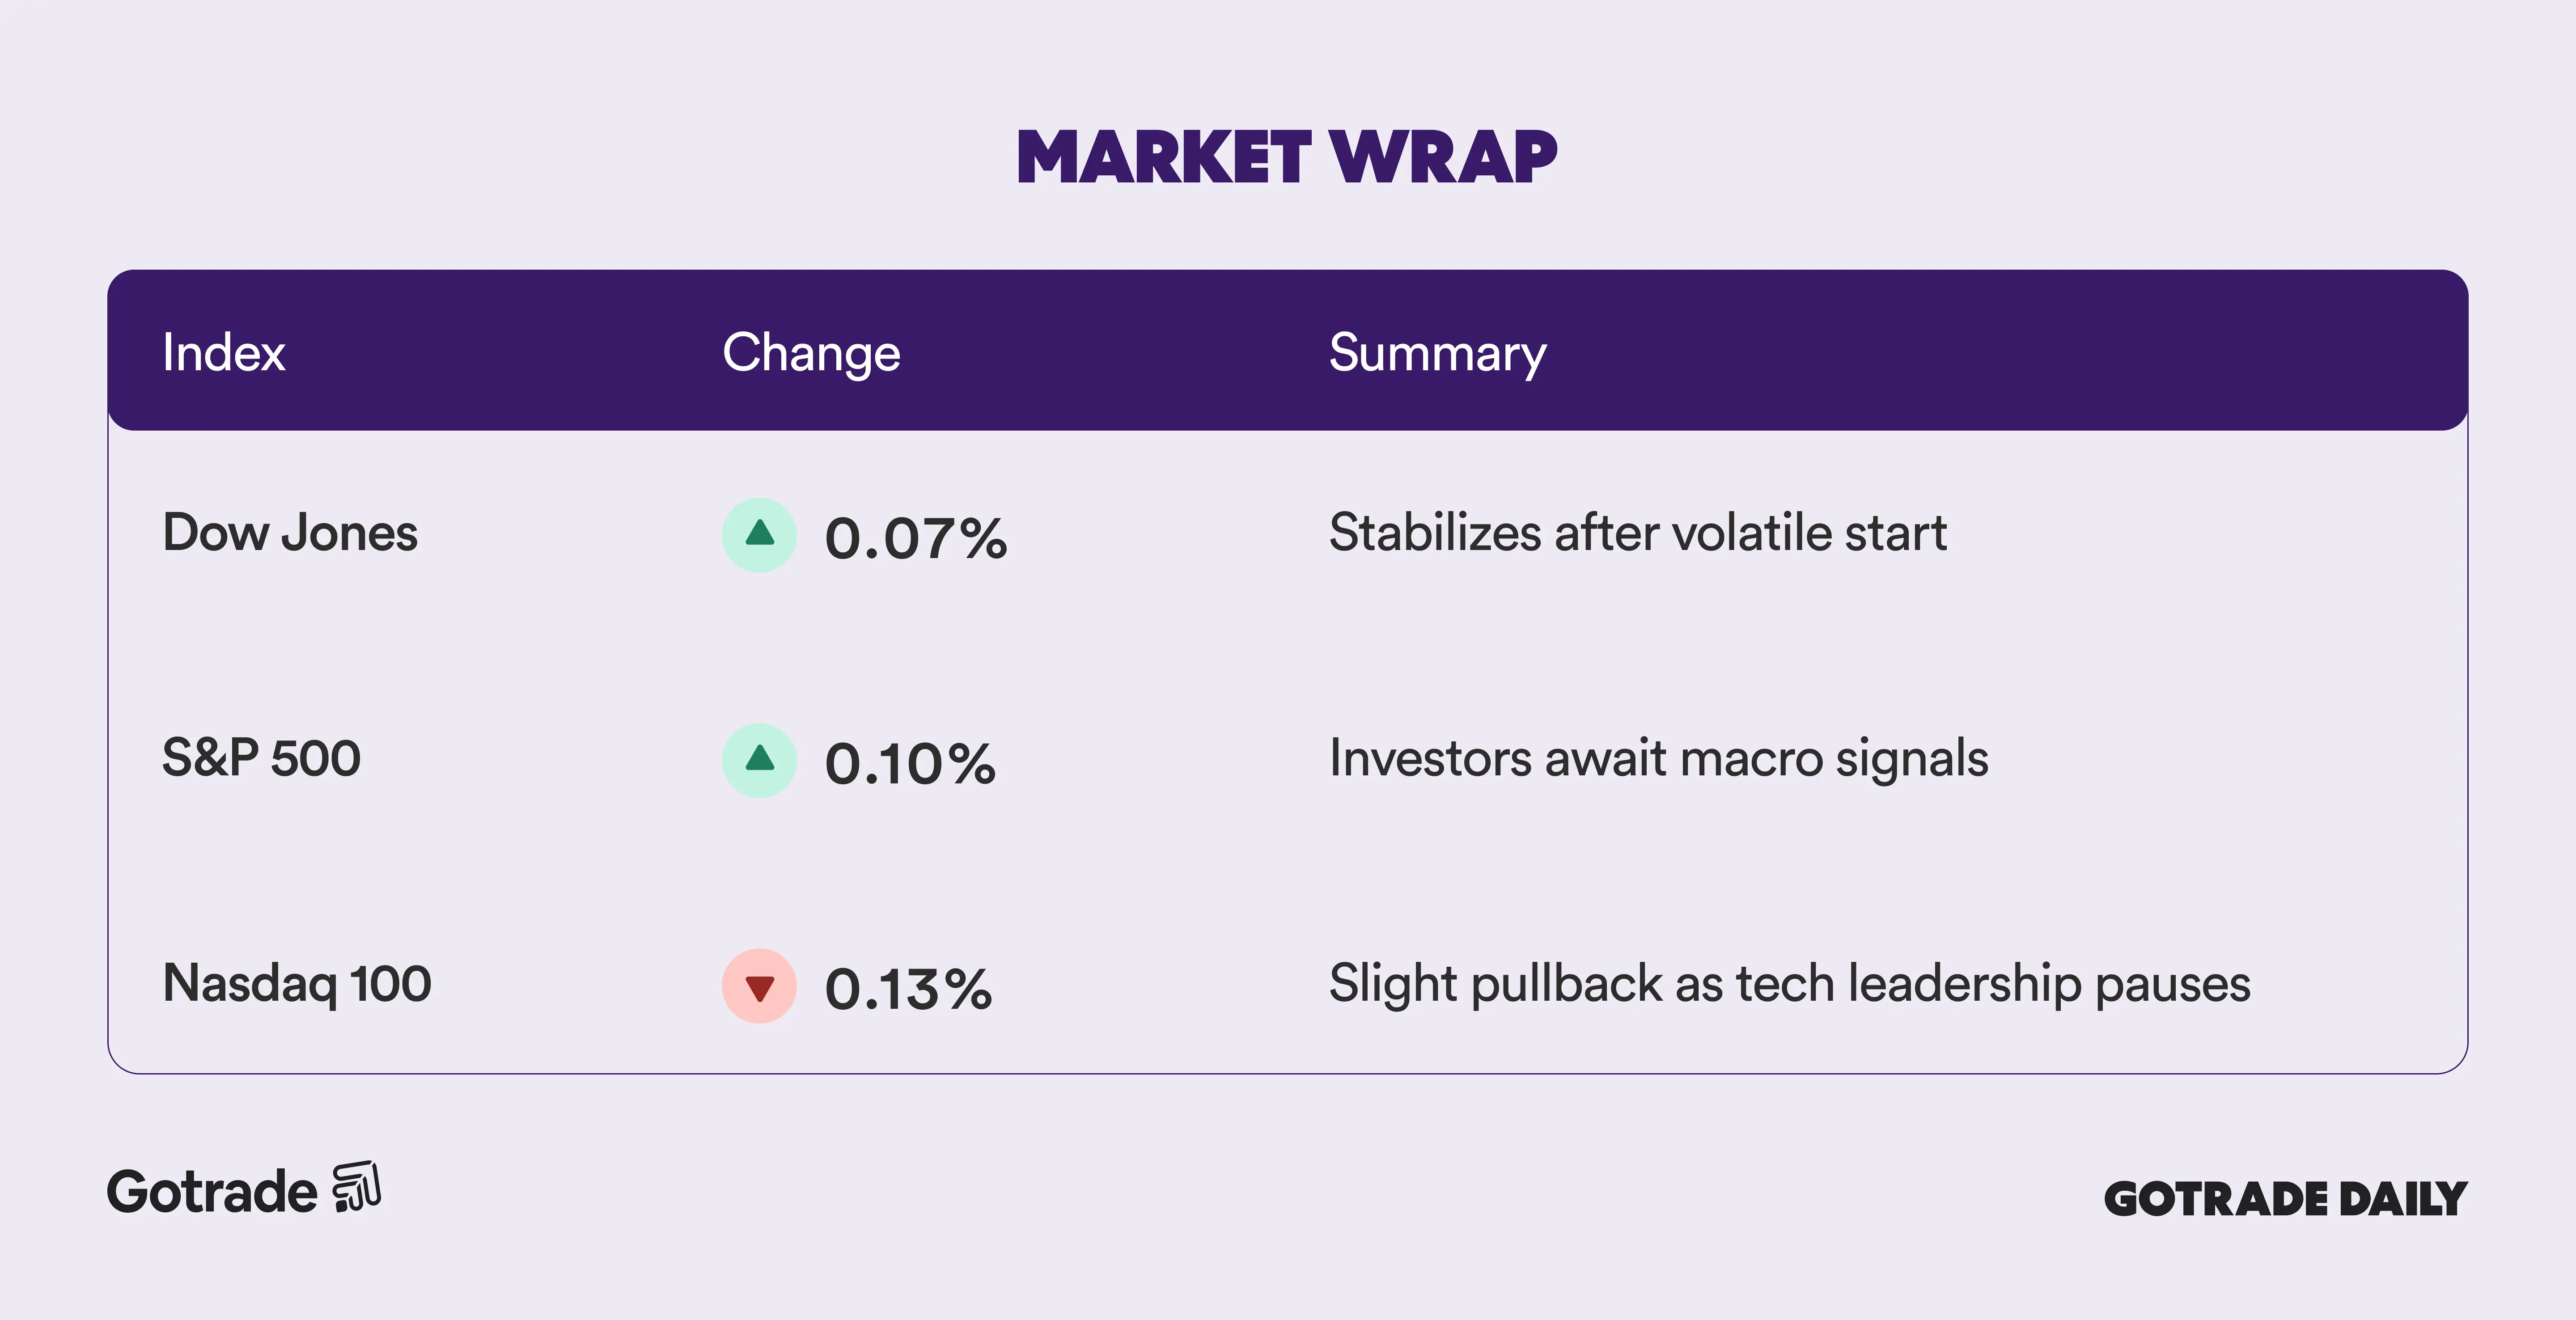Screen dimensions: 2576x1320
Task: Click the 0.10% change value
Action: 910,764
